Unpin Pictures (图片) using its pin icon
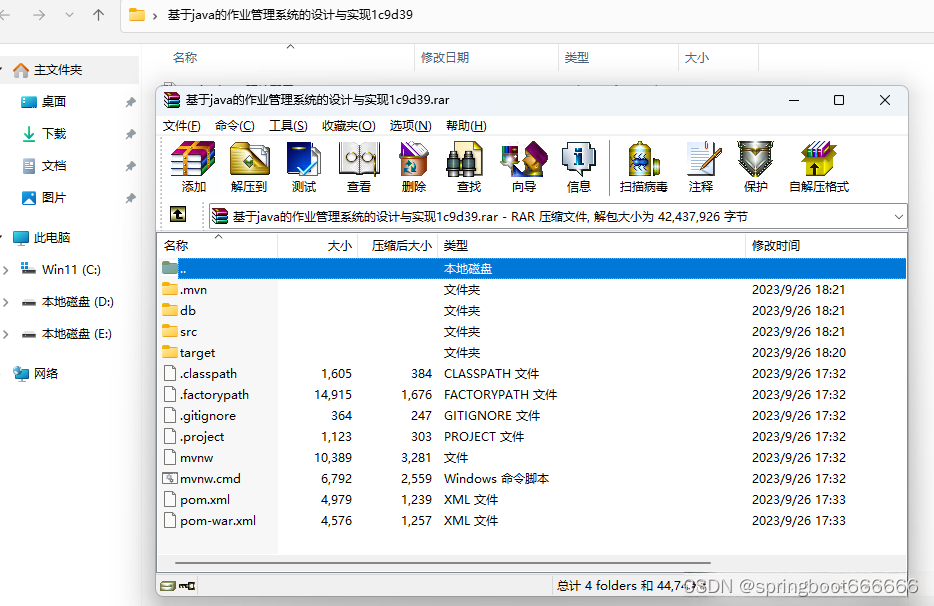The image size is (934, 606). [x=130, y=198]
